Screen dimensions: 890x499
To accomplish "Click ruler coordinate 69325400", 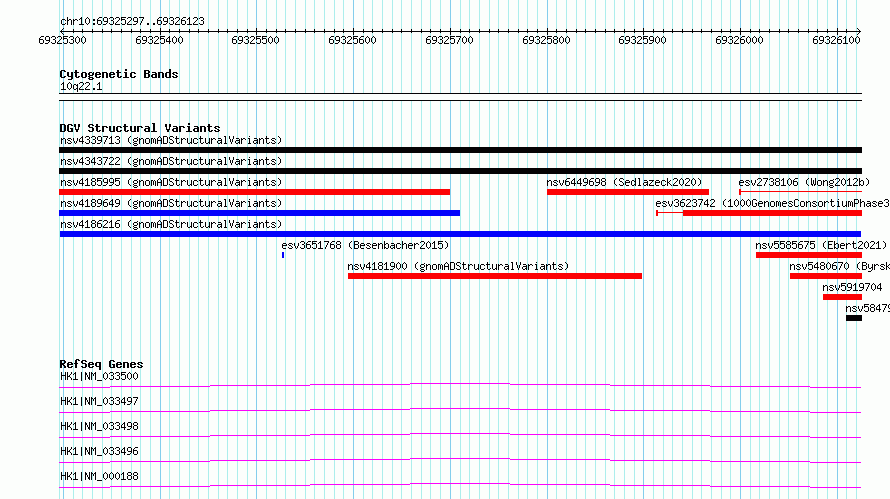I will point(159,40).
